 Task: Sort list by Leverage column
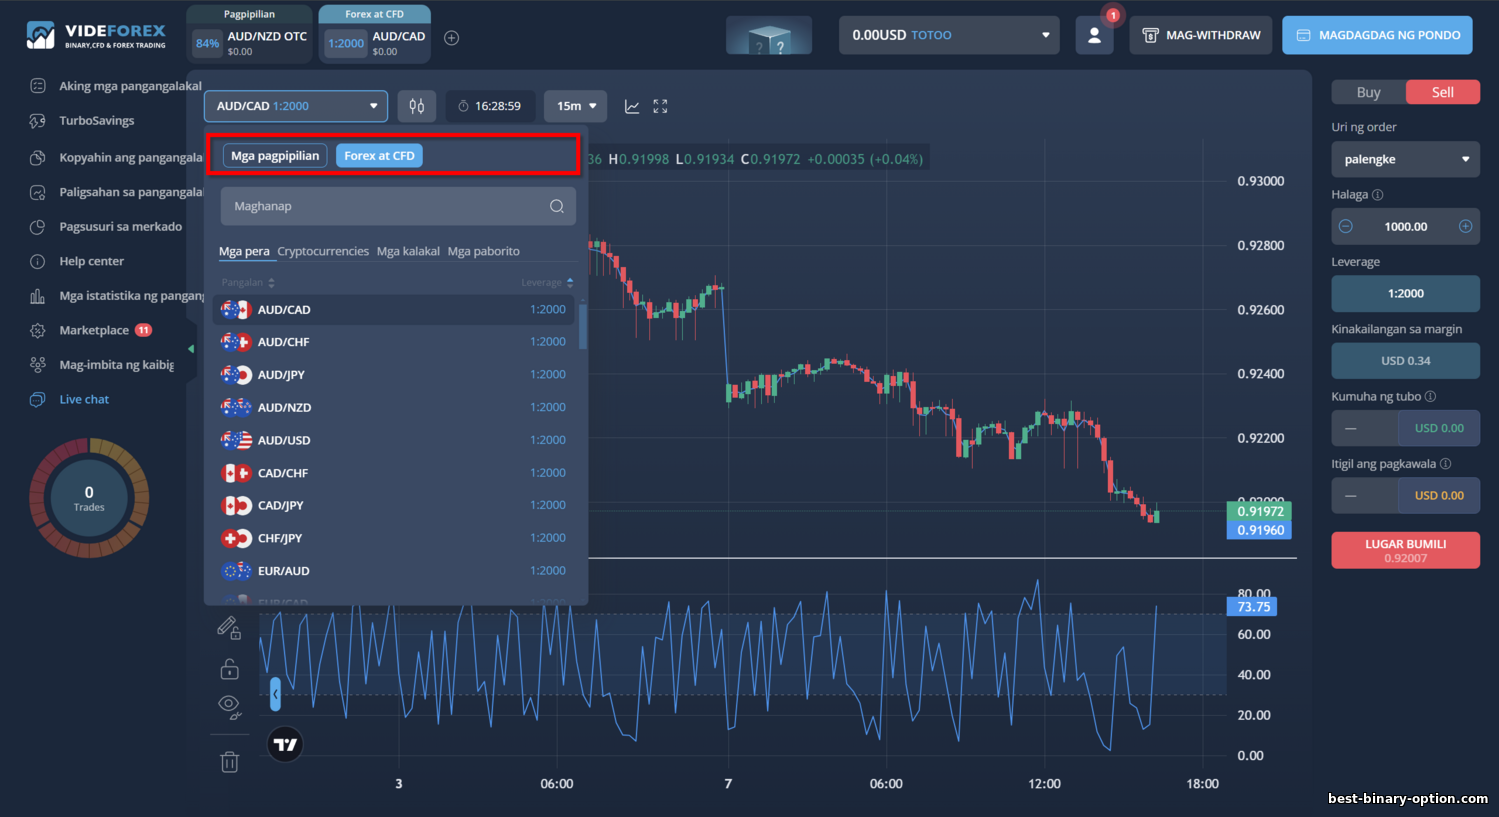[x=547, y=283]
